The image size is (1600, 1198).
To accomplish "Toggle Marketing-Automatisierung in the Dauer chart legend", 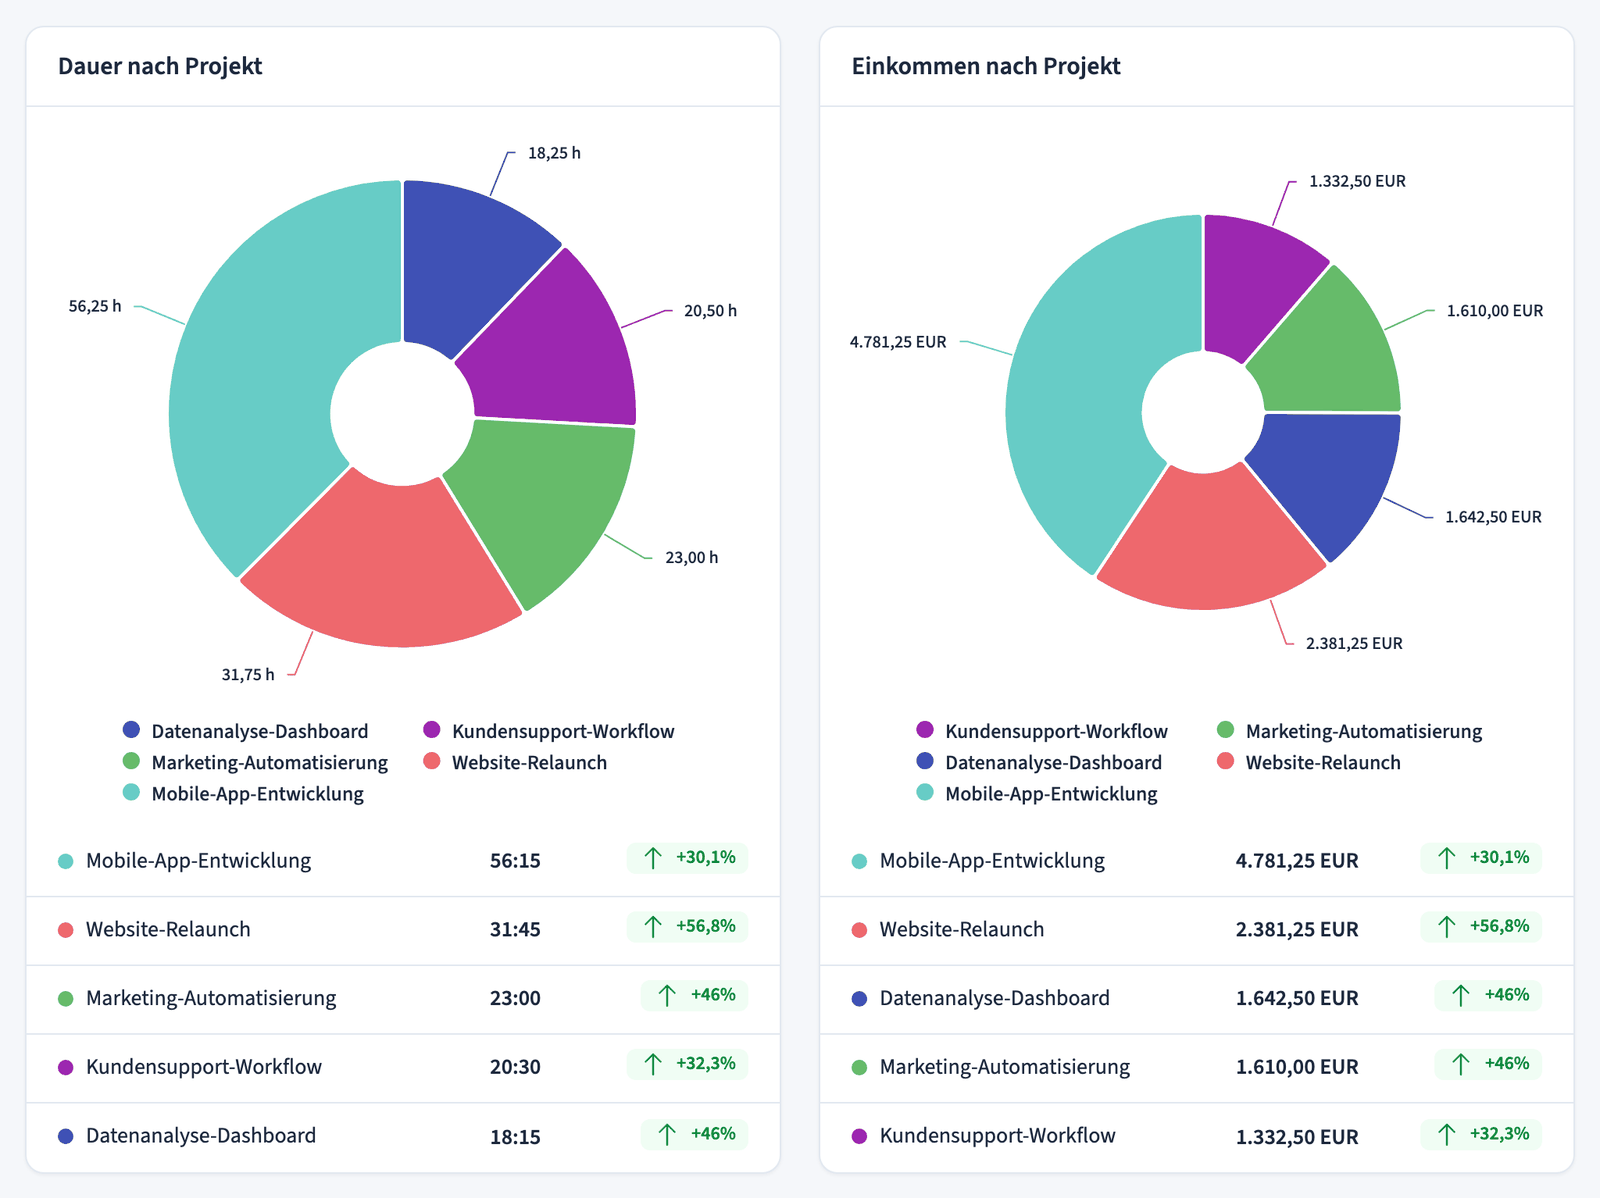I will [255, 762].
